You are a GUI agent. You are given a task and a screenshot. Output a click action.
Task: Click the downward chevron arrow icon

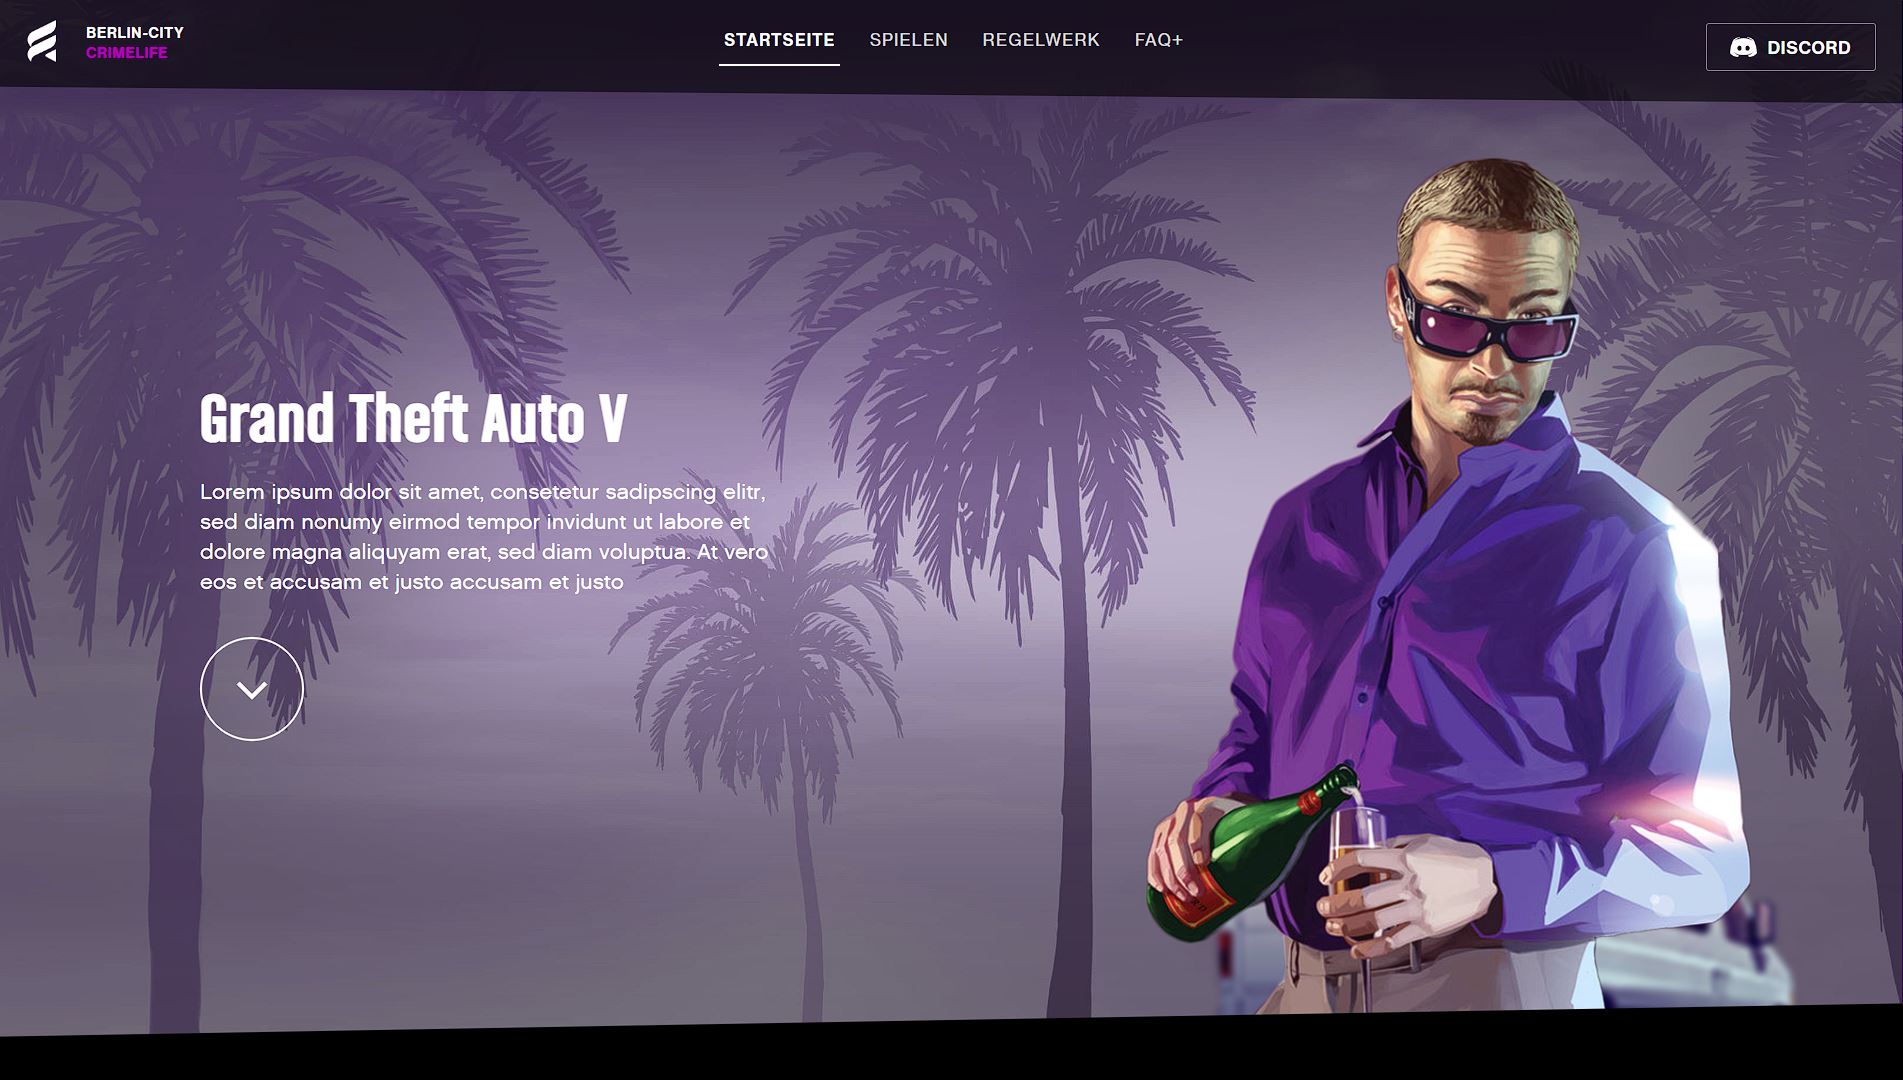click(x=252, y=689)
